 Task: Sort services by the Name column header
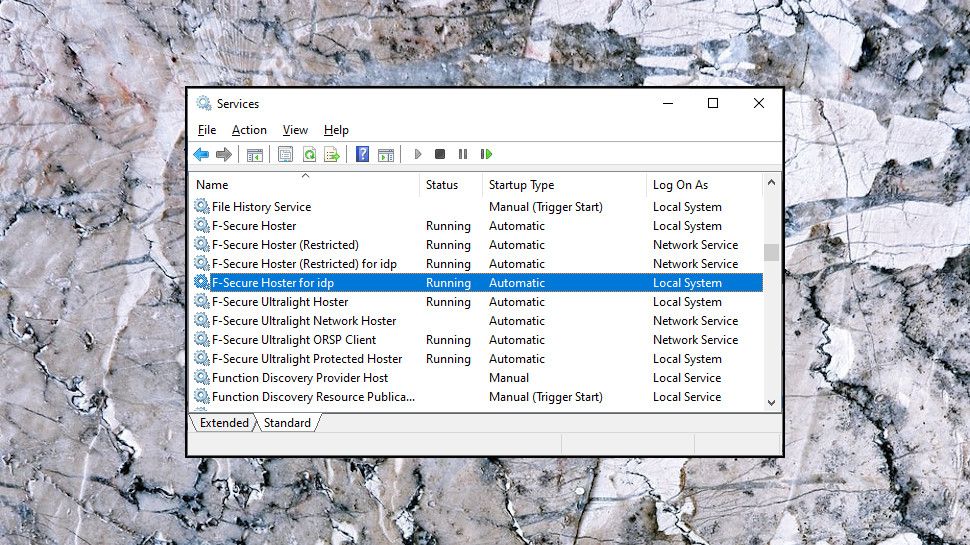(x=212, y=185)
